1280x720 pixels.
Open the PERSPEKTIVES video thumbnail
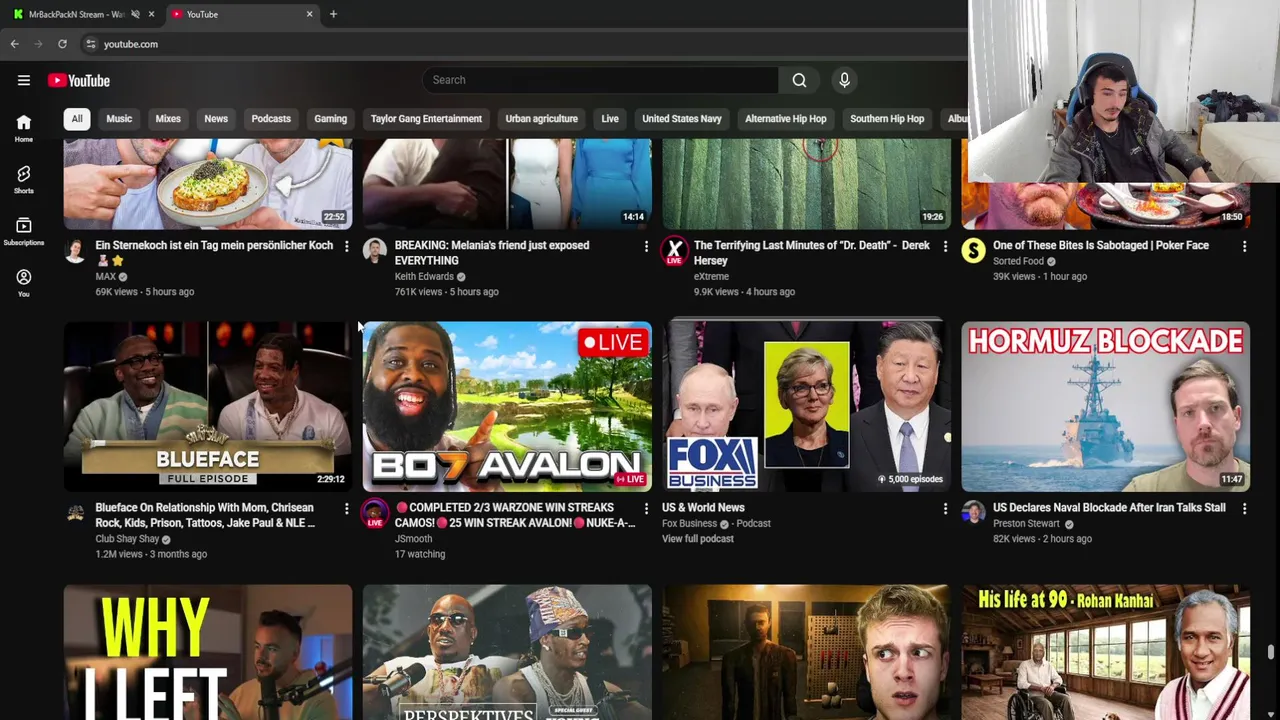coord(507,652)
